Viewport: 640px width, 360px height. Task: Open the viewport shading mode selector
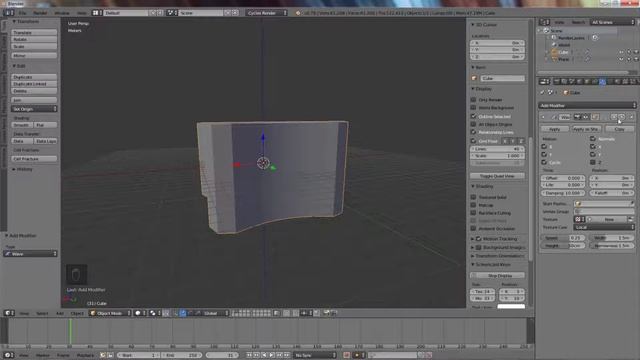pyautogui.click(x=140, y=313)
